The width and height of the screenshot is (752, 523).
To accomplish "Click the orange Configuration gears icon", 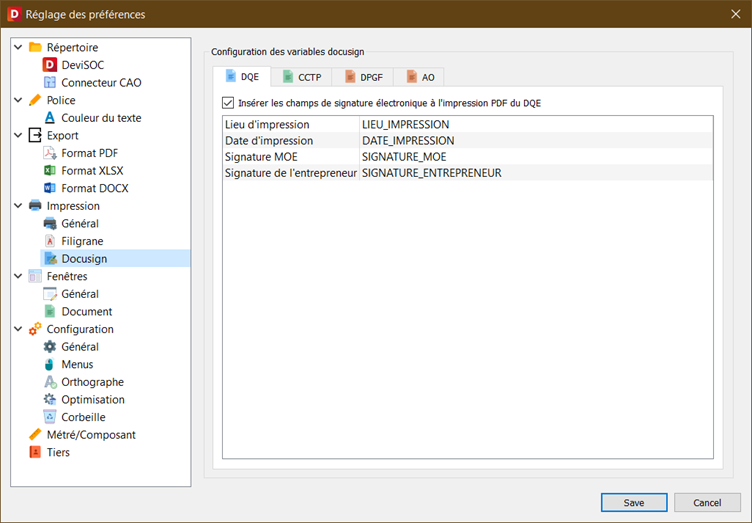I will (35, 329).
